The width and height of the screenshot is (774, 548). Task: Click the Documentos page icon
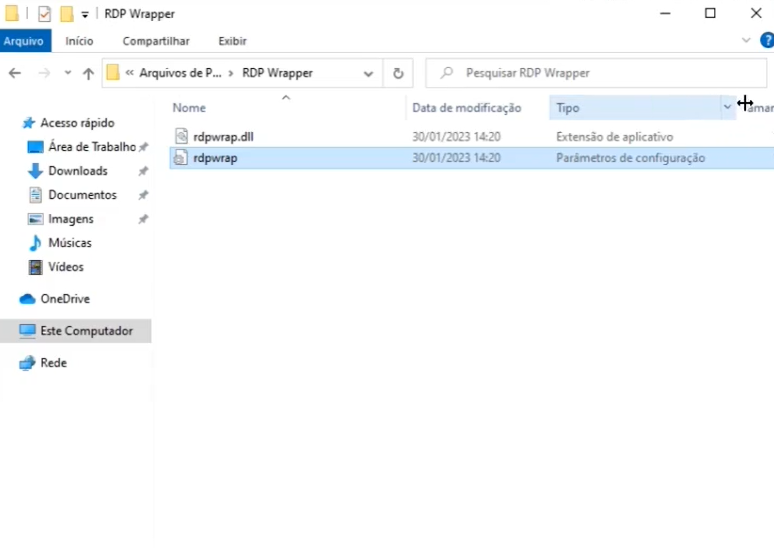pyautogui.click(x=35, y=195)
